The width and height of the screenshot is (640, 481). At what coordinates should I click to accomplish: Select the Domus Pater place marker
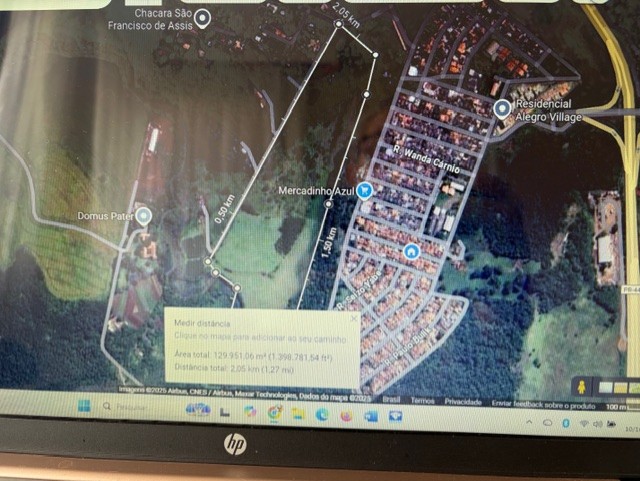point(144,215)
